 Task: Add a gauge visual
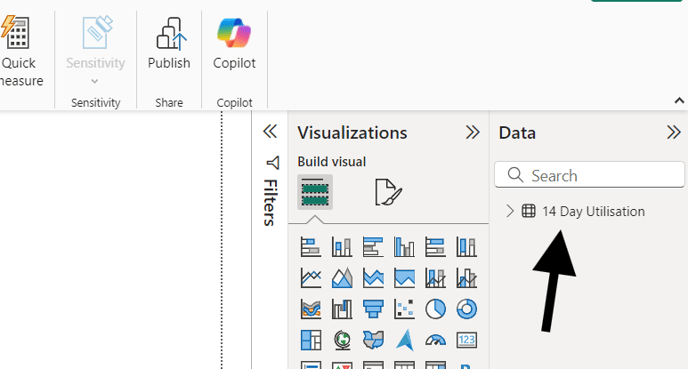tap(435, 340)
